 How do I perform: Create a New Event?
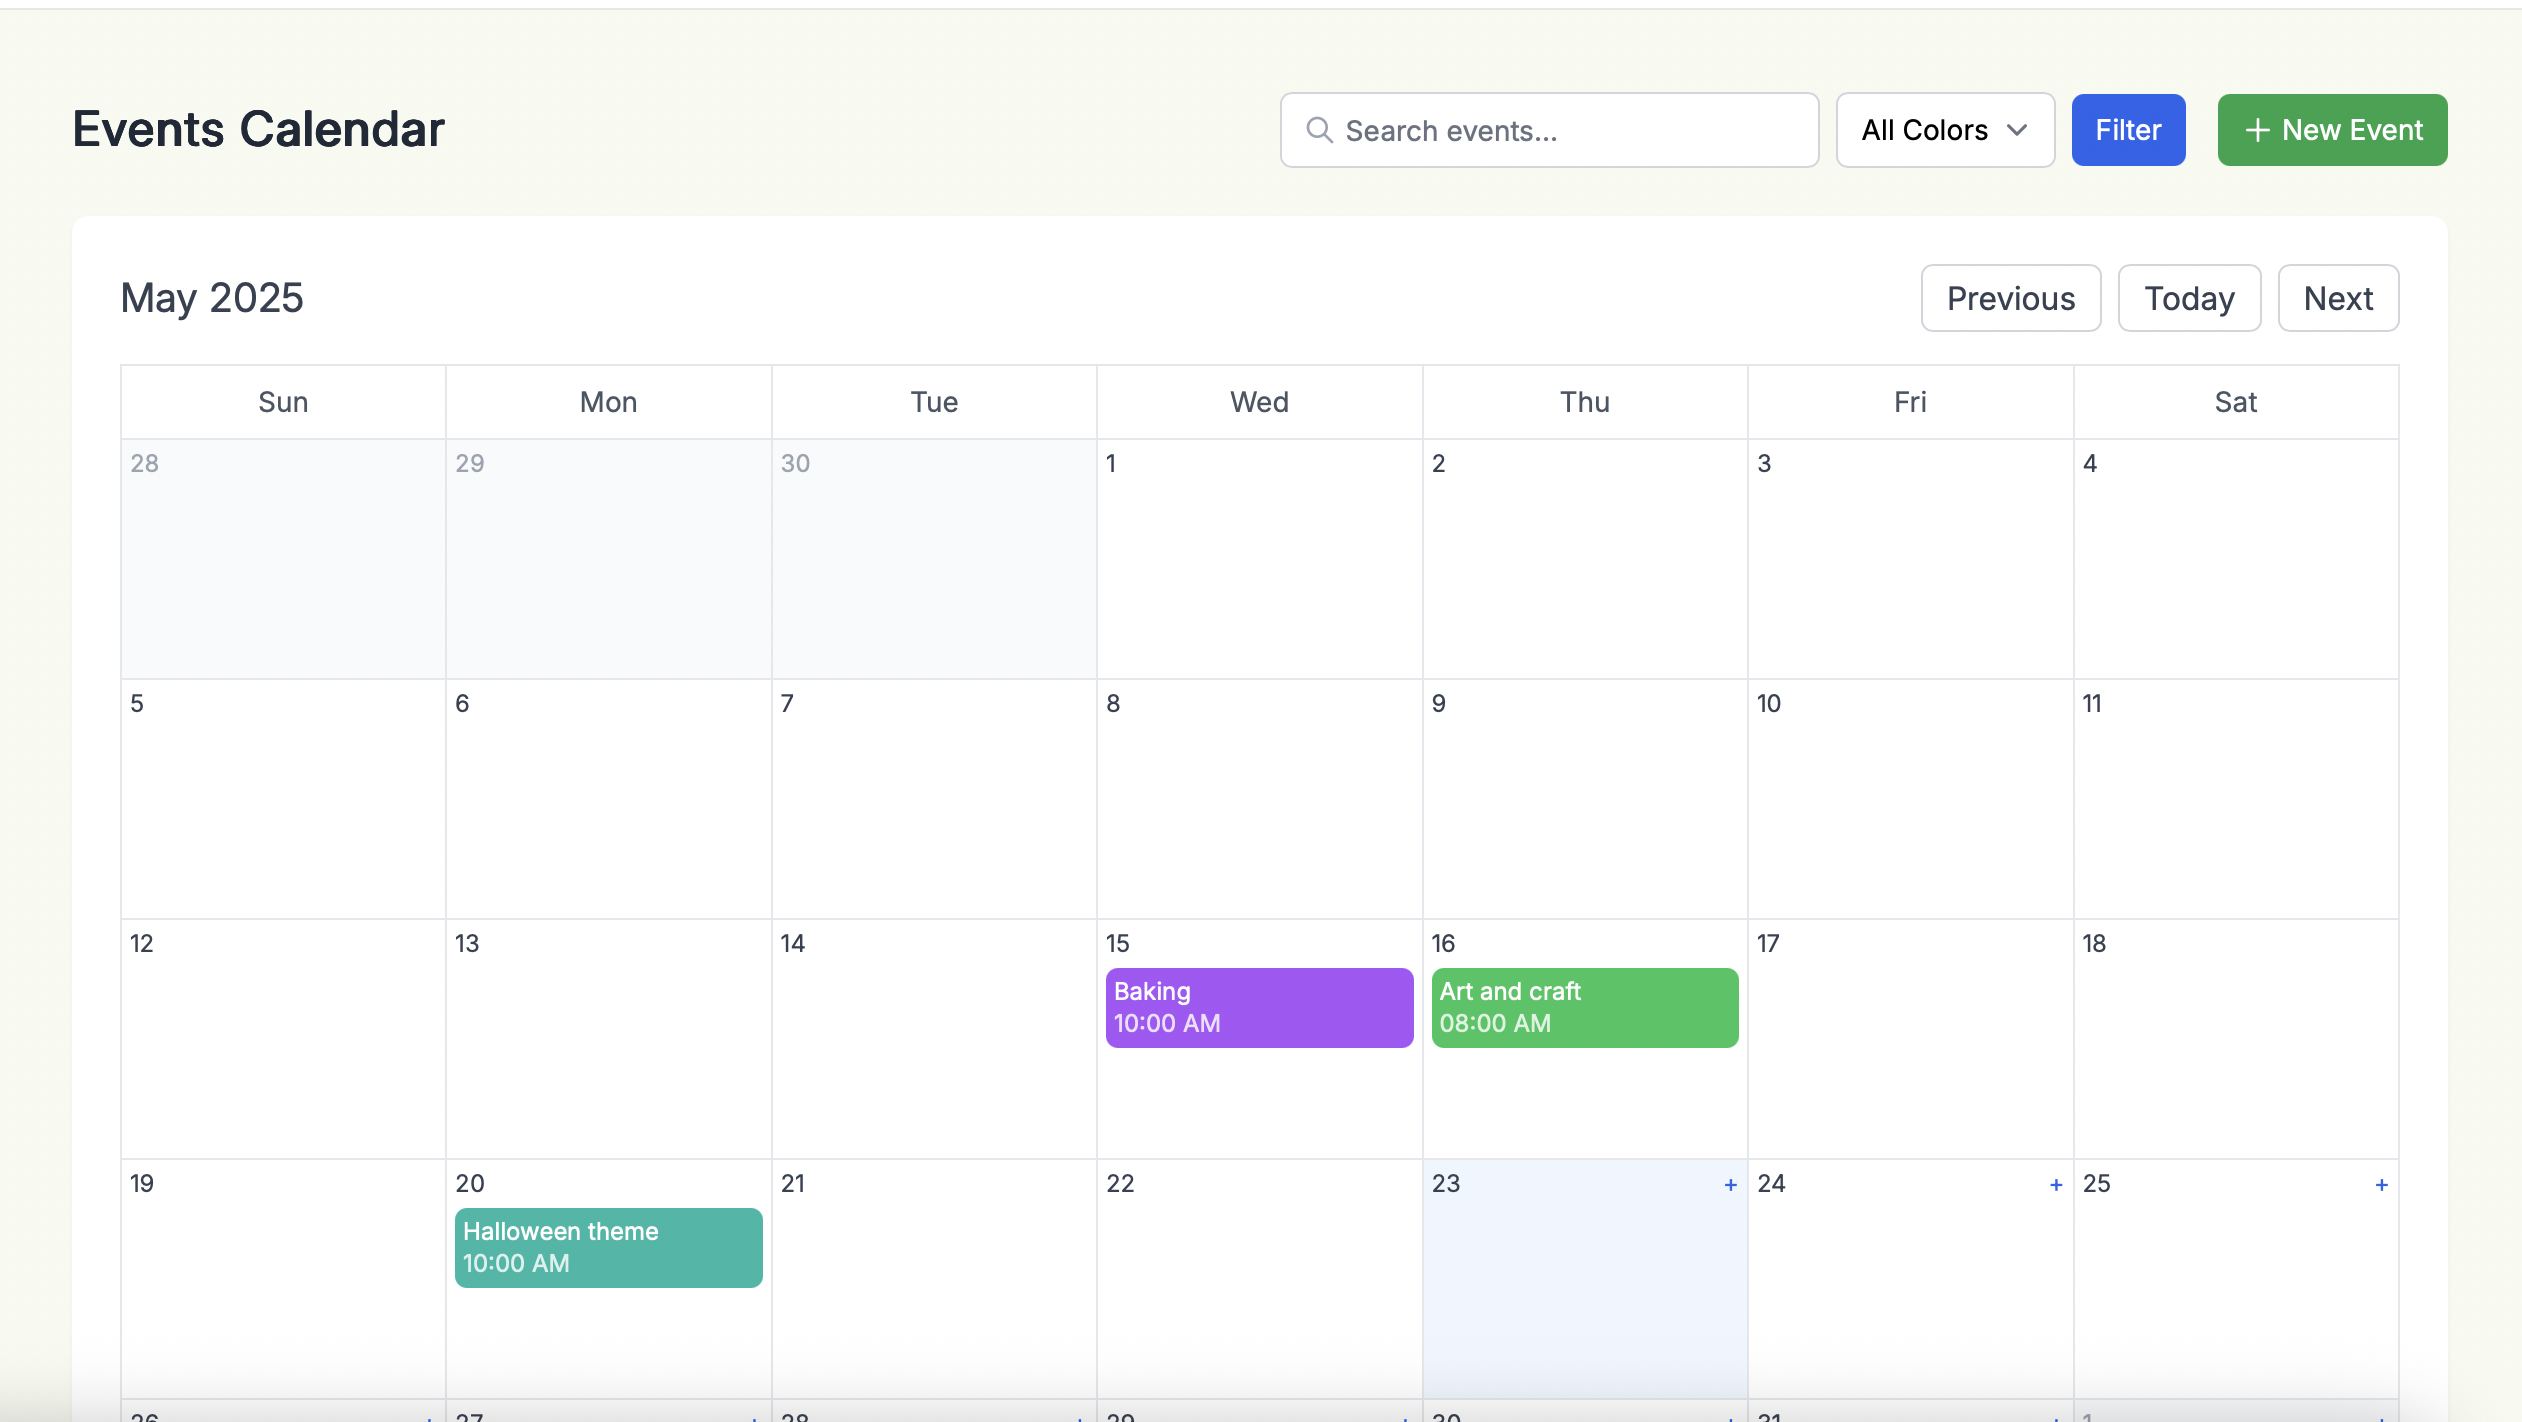click(2332, 130)
